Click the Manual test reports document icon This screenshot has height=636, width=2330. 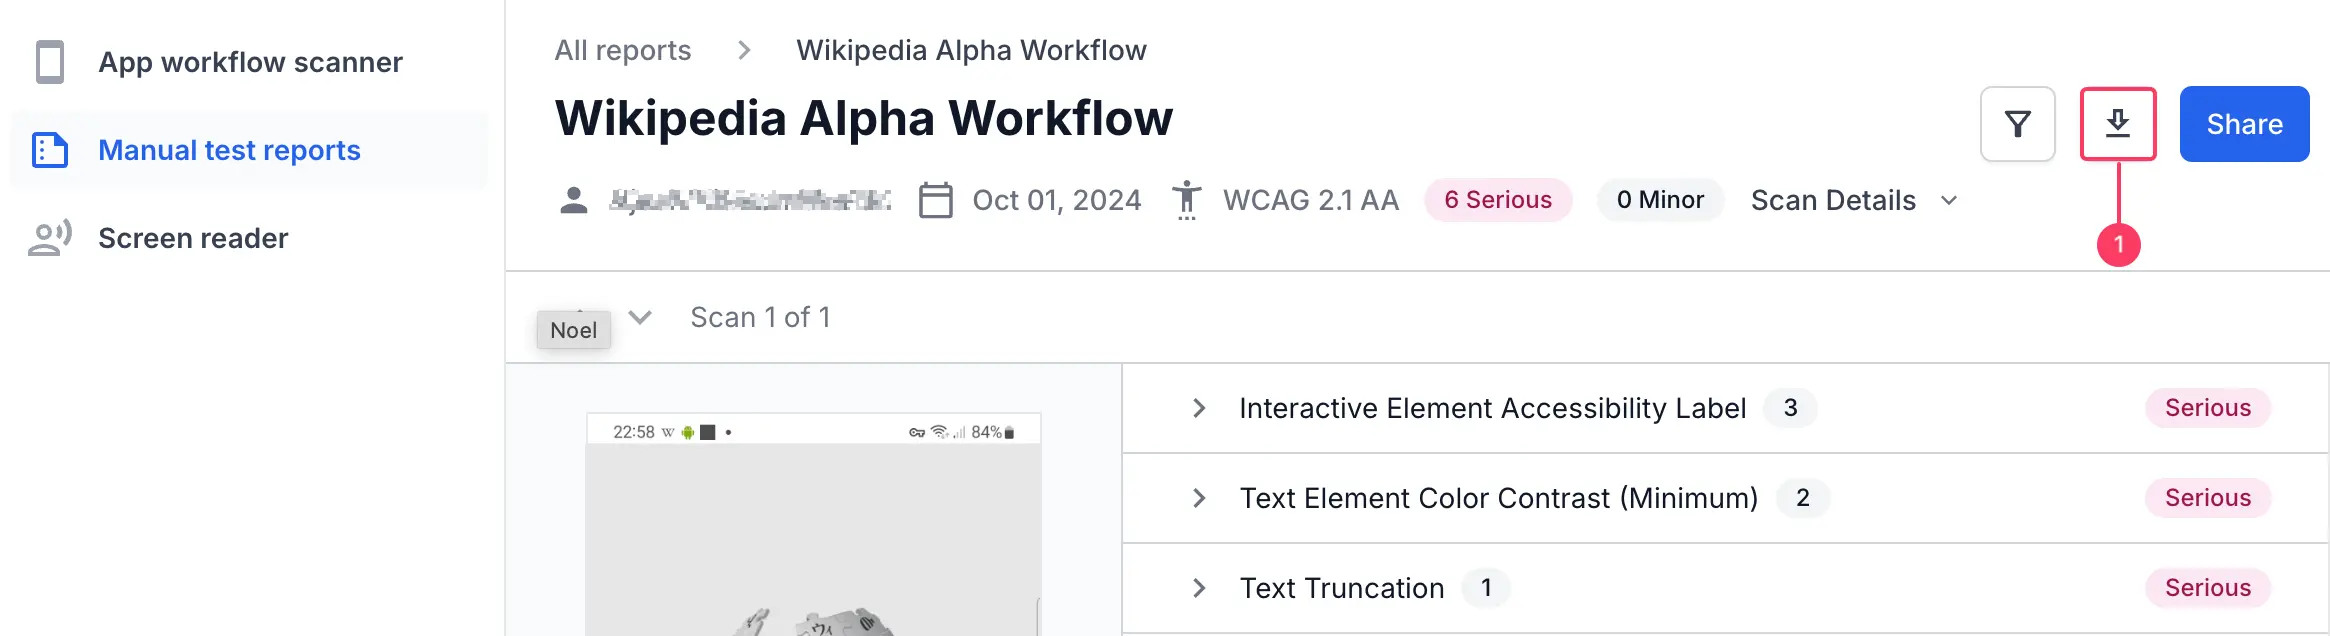pyautogui.click(x=50, y=150)
